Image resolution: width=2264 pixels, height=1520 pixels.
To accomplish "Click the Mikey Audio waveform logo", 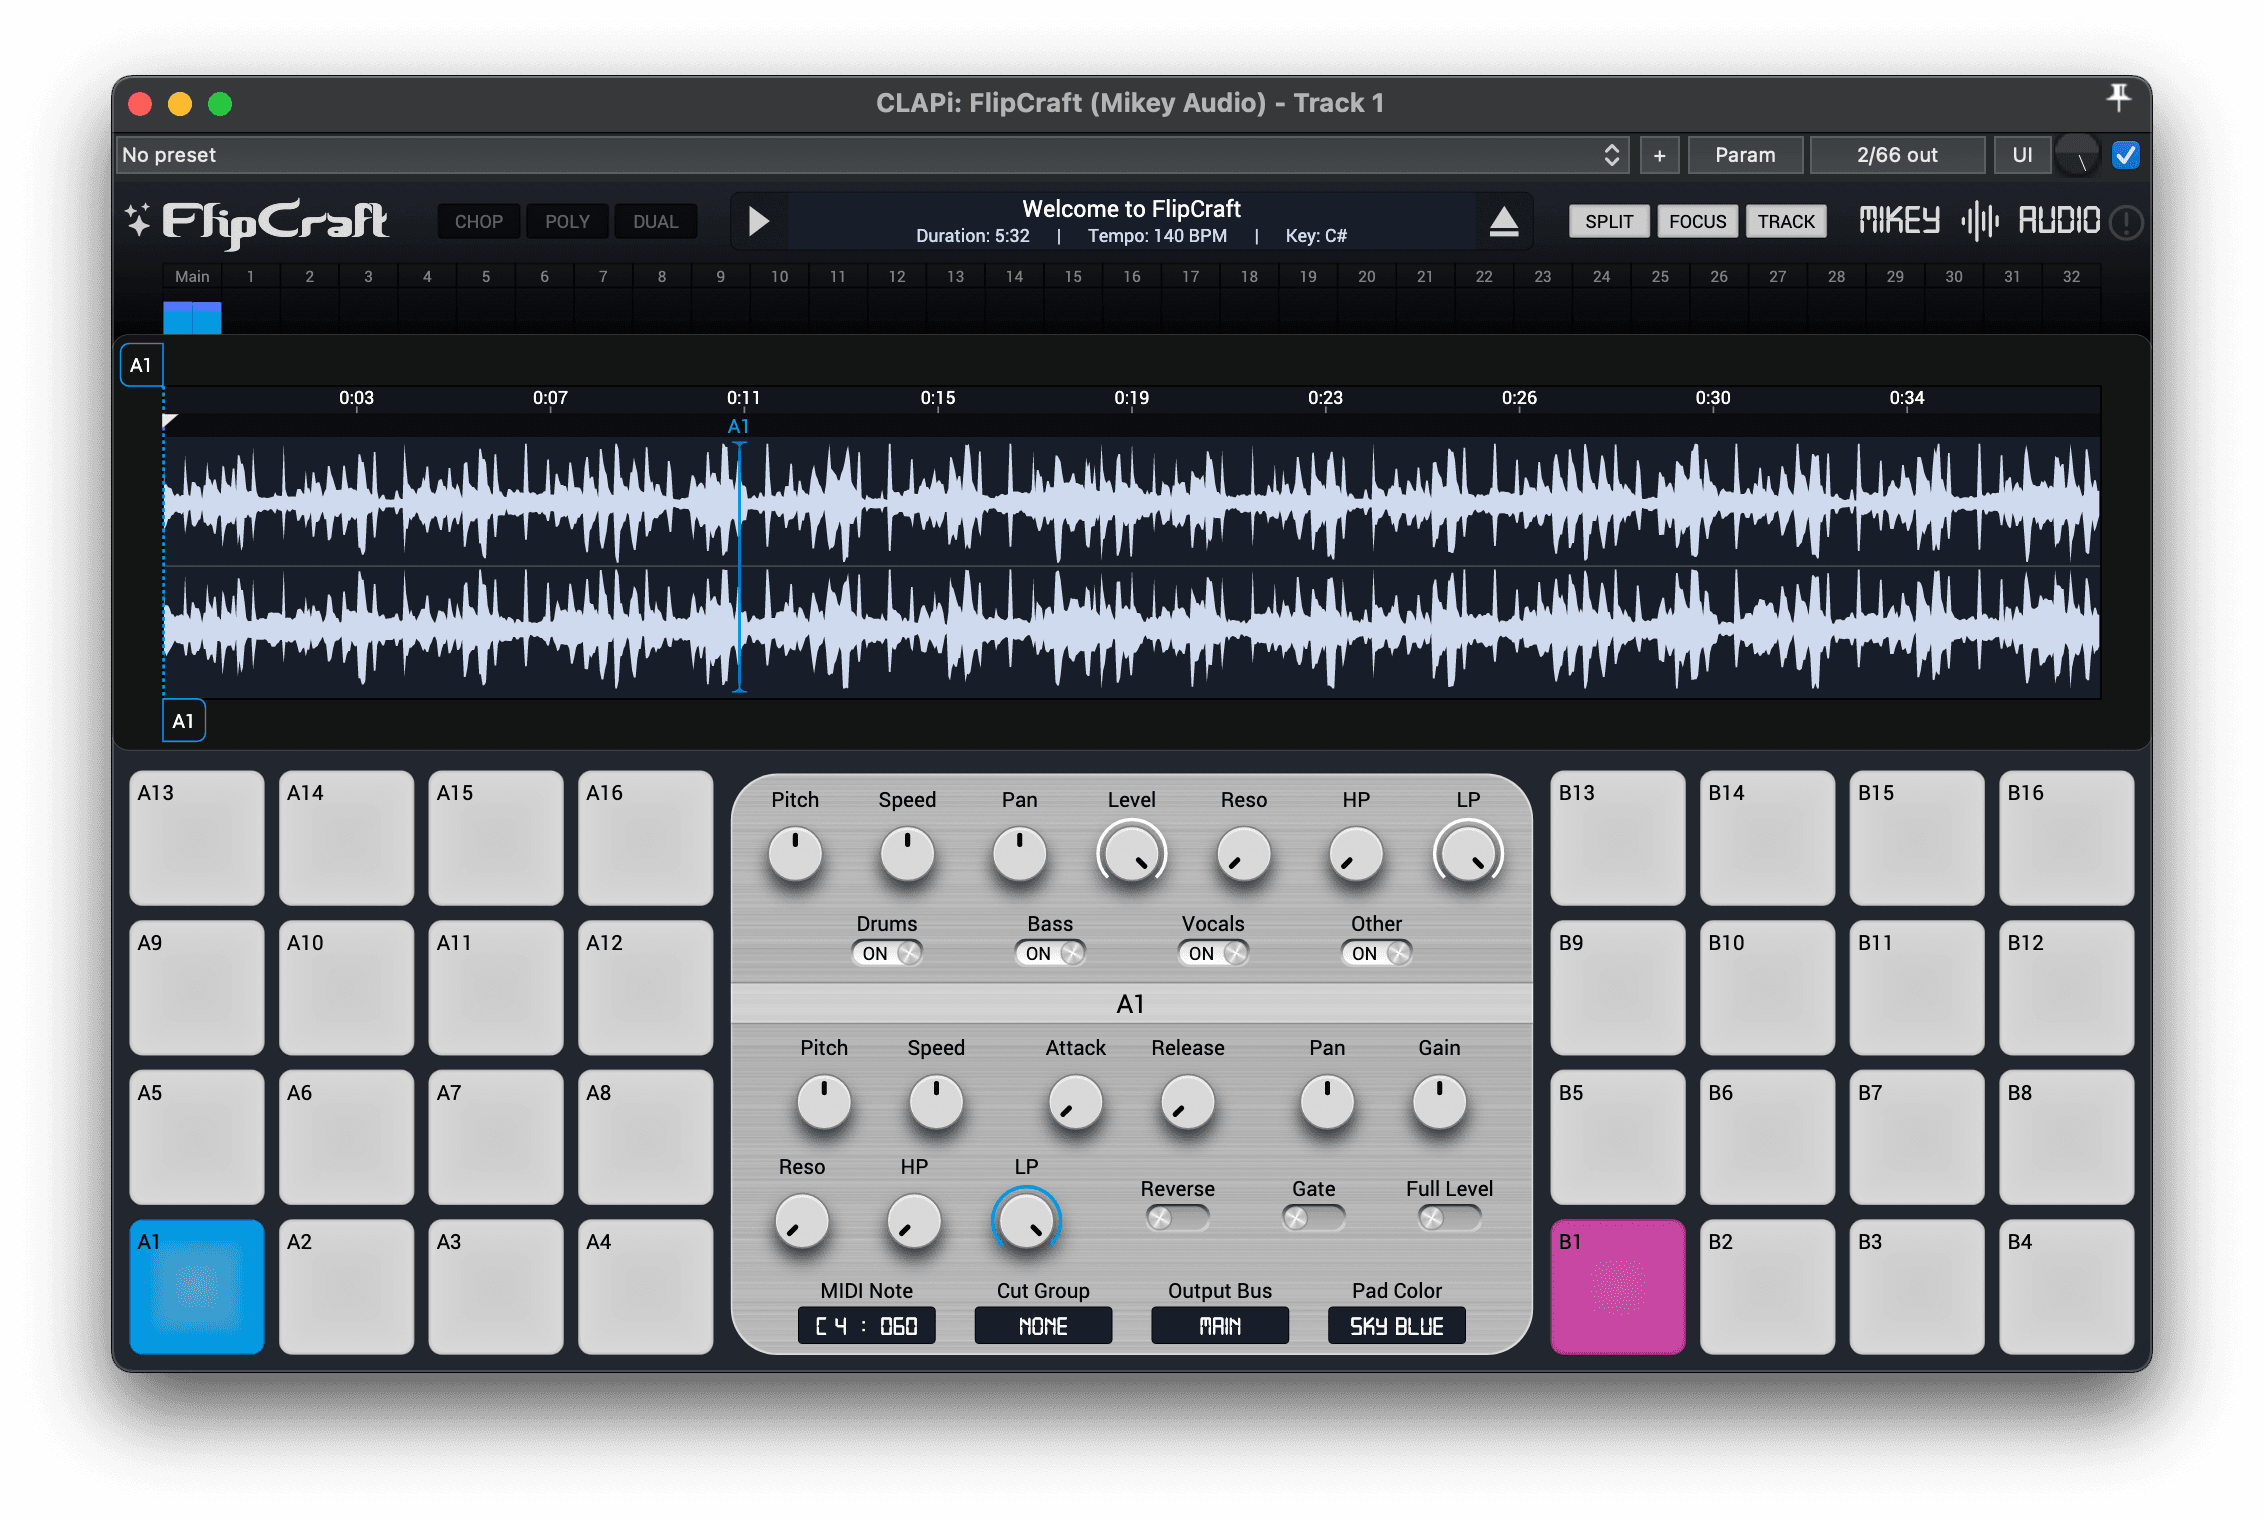I will 1979,220.
